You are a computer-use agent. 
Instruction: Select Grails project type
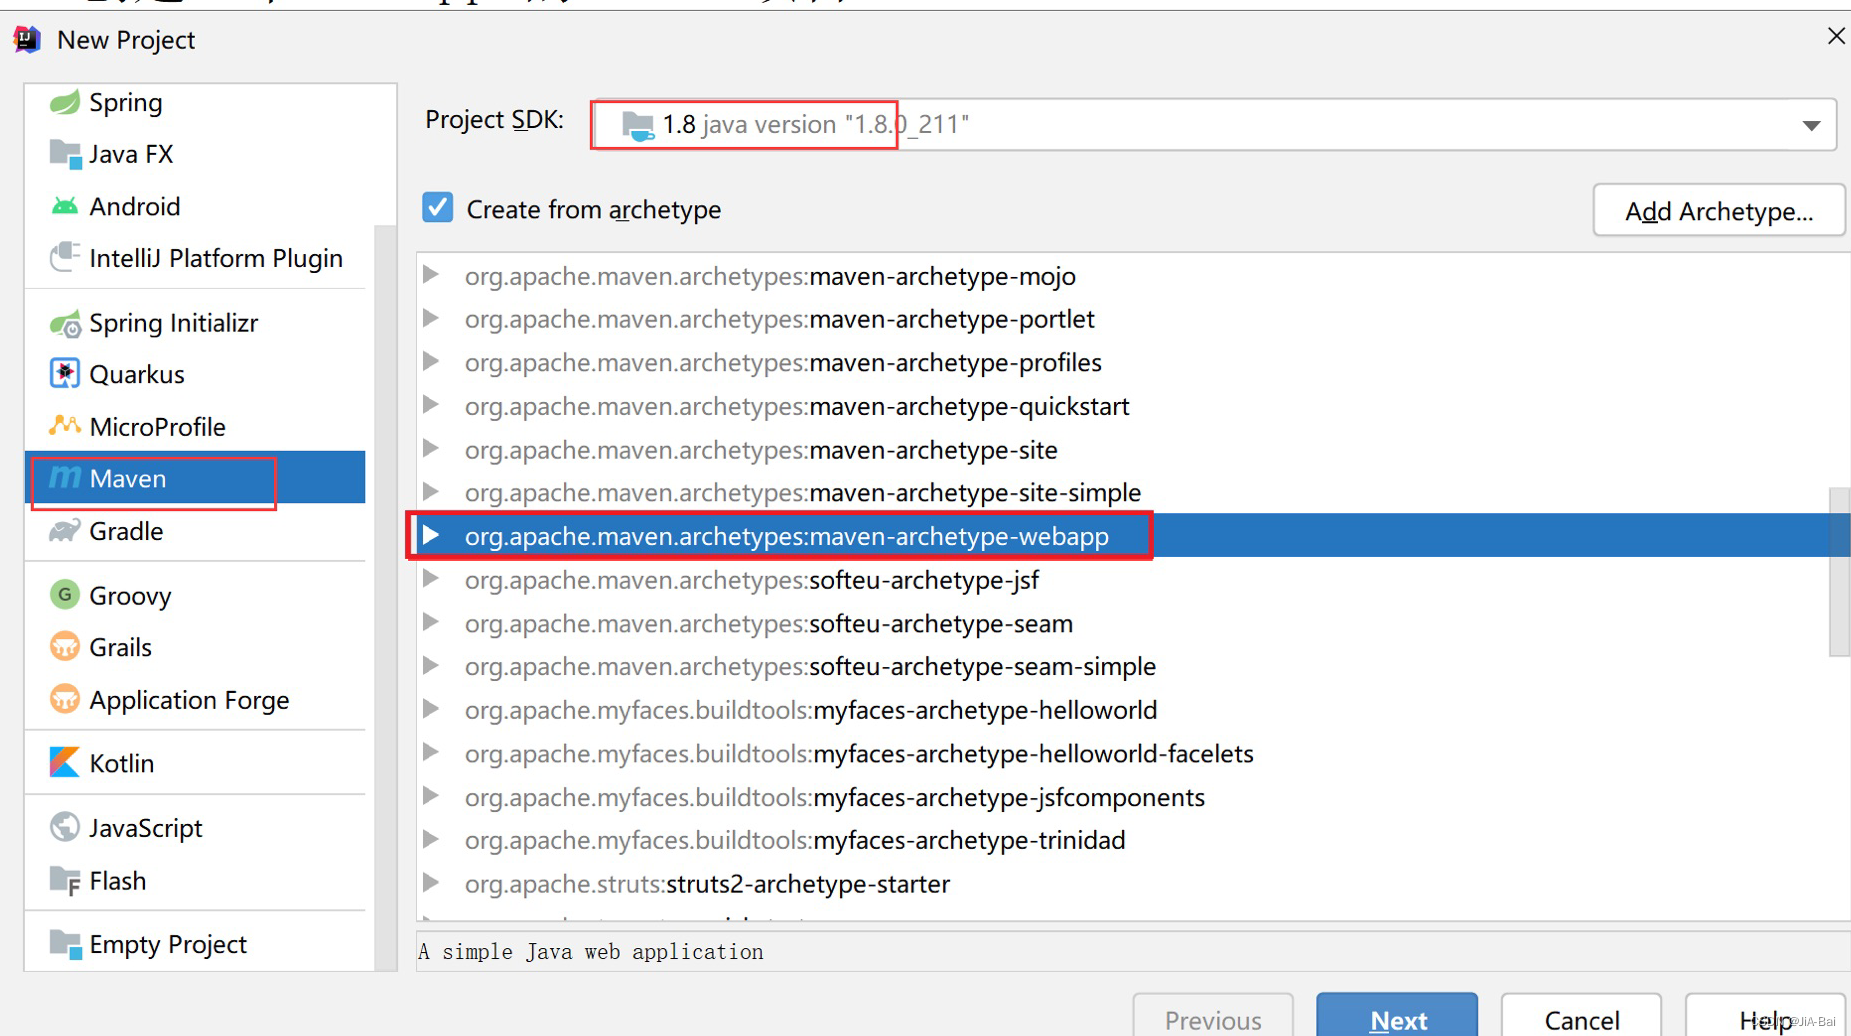point(195,647)
